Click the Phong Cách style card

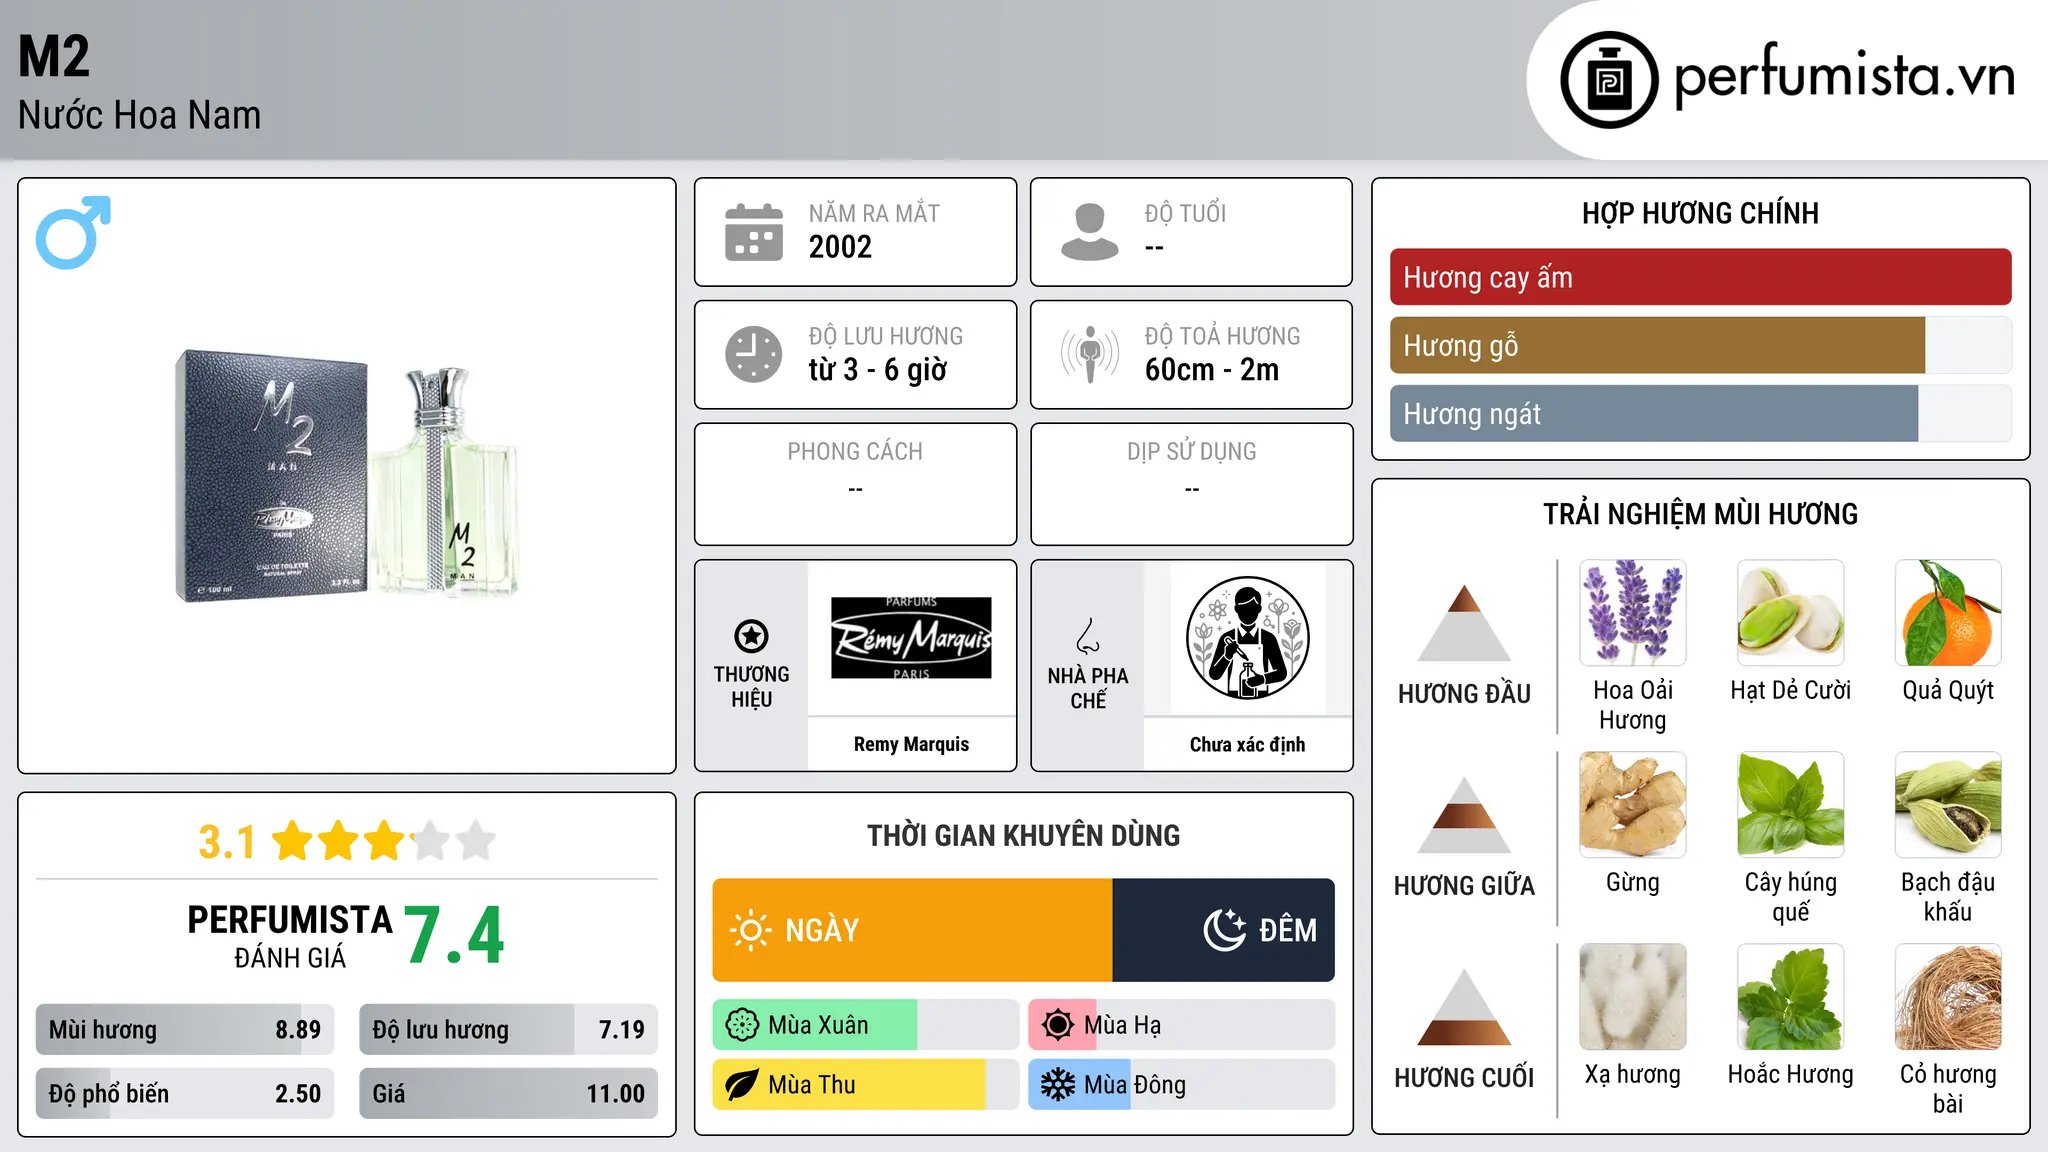point(856,484)
